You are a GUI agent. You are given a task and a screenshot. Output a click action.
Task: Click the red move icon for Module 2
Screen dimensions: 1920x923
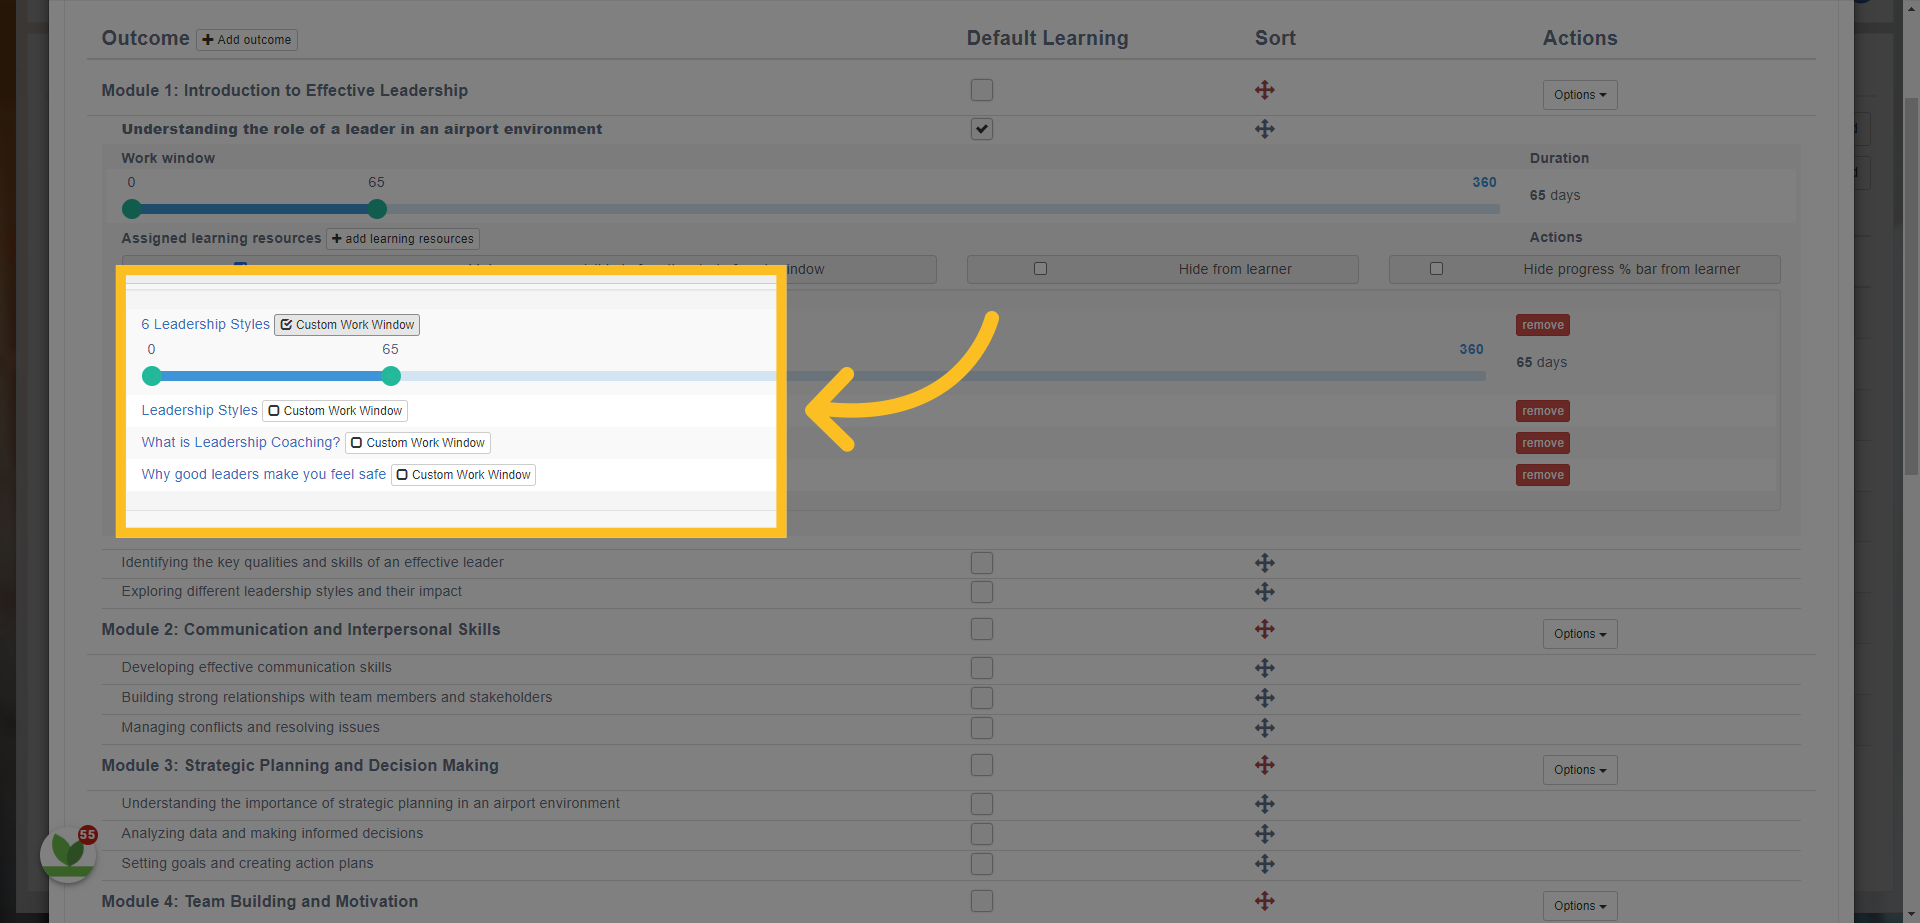pos(1264,629)
